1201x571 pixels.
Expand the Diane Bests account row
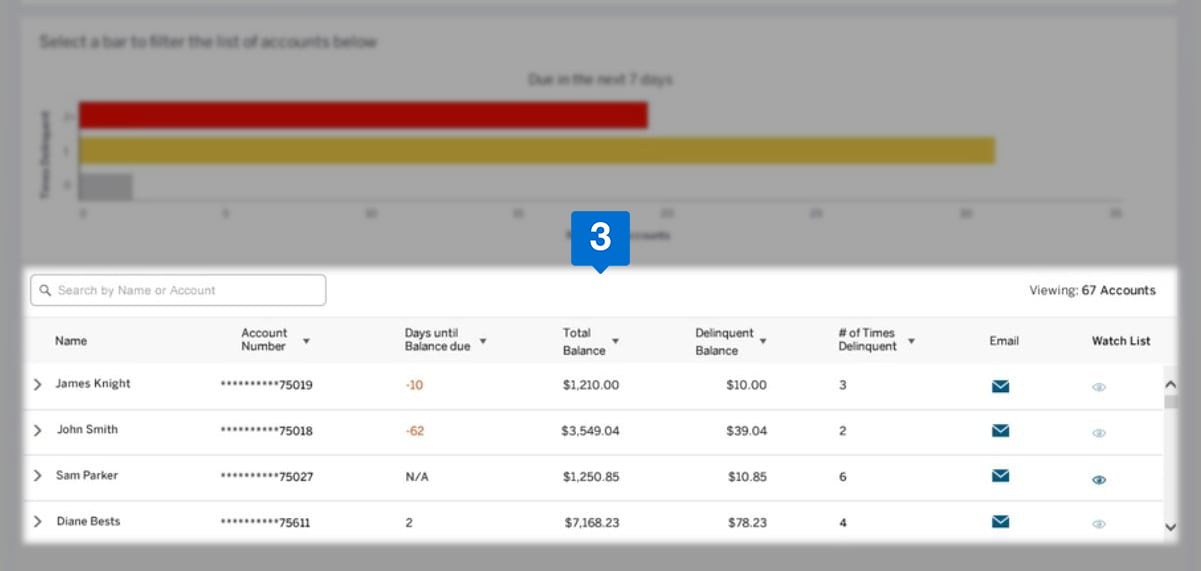(38, 522)
